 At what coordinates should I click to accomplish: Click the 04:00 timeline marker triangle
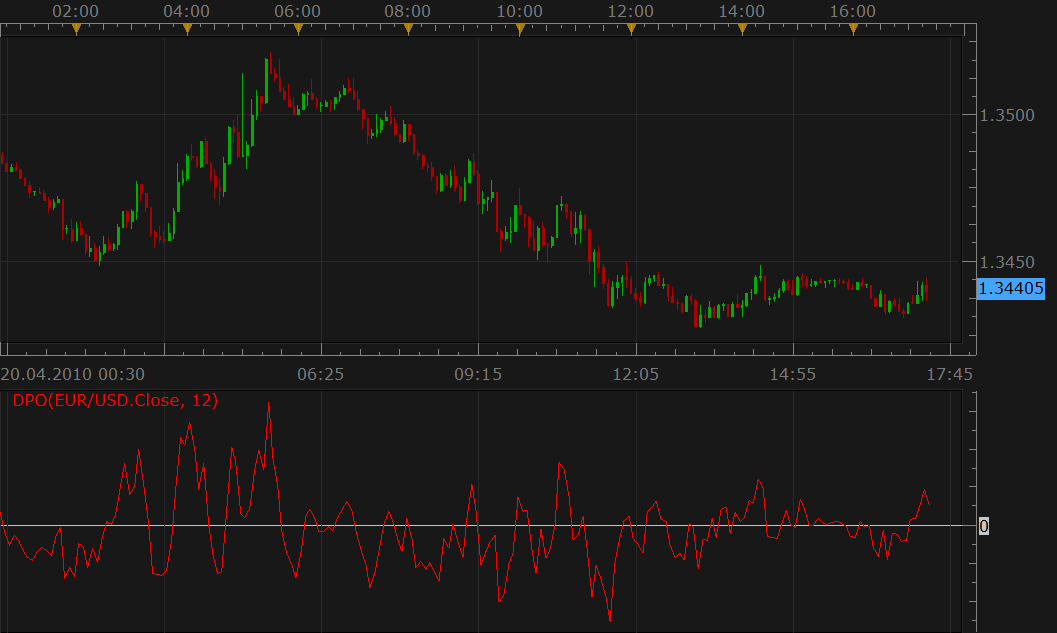(187, 29)
